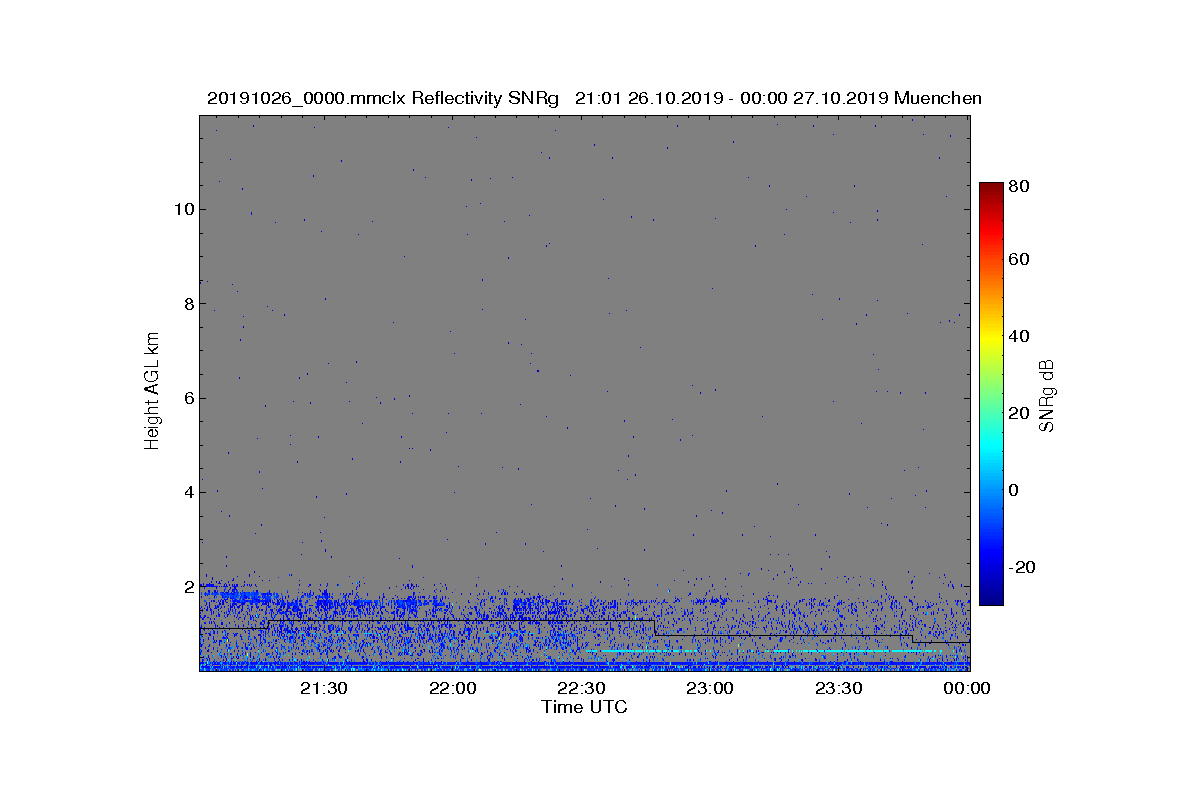This screenshot has width=1200, height=800.
Task: Click the height axis tick label 6
Action: point(188,398)
